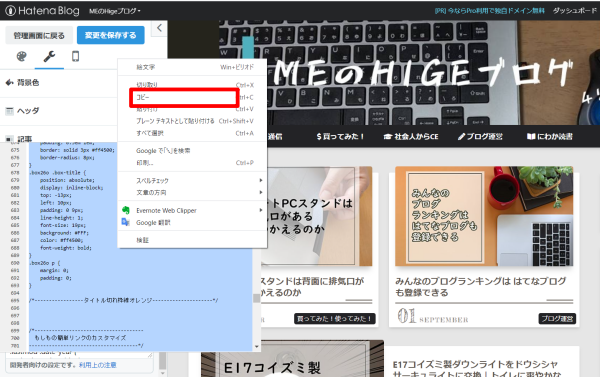Select すべて選択 in the context menu
Screen dimensions: 600x377
click(192, 133)
